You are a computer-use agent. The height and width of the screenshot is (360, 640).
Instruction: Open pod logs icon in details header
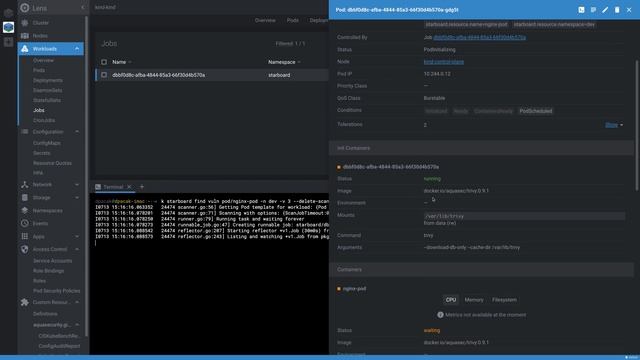point(593,10)
